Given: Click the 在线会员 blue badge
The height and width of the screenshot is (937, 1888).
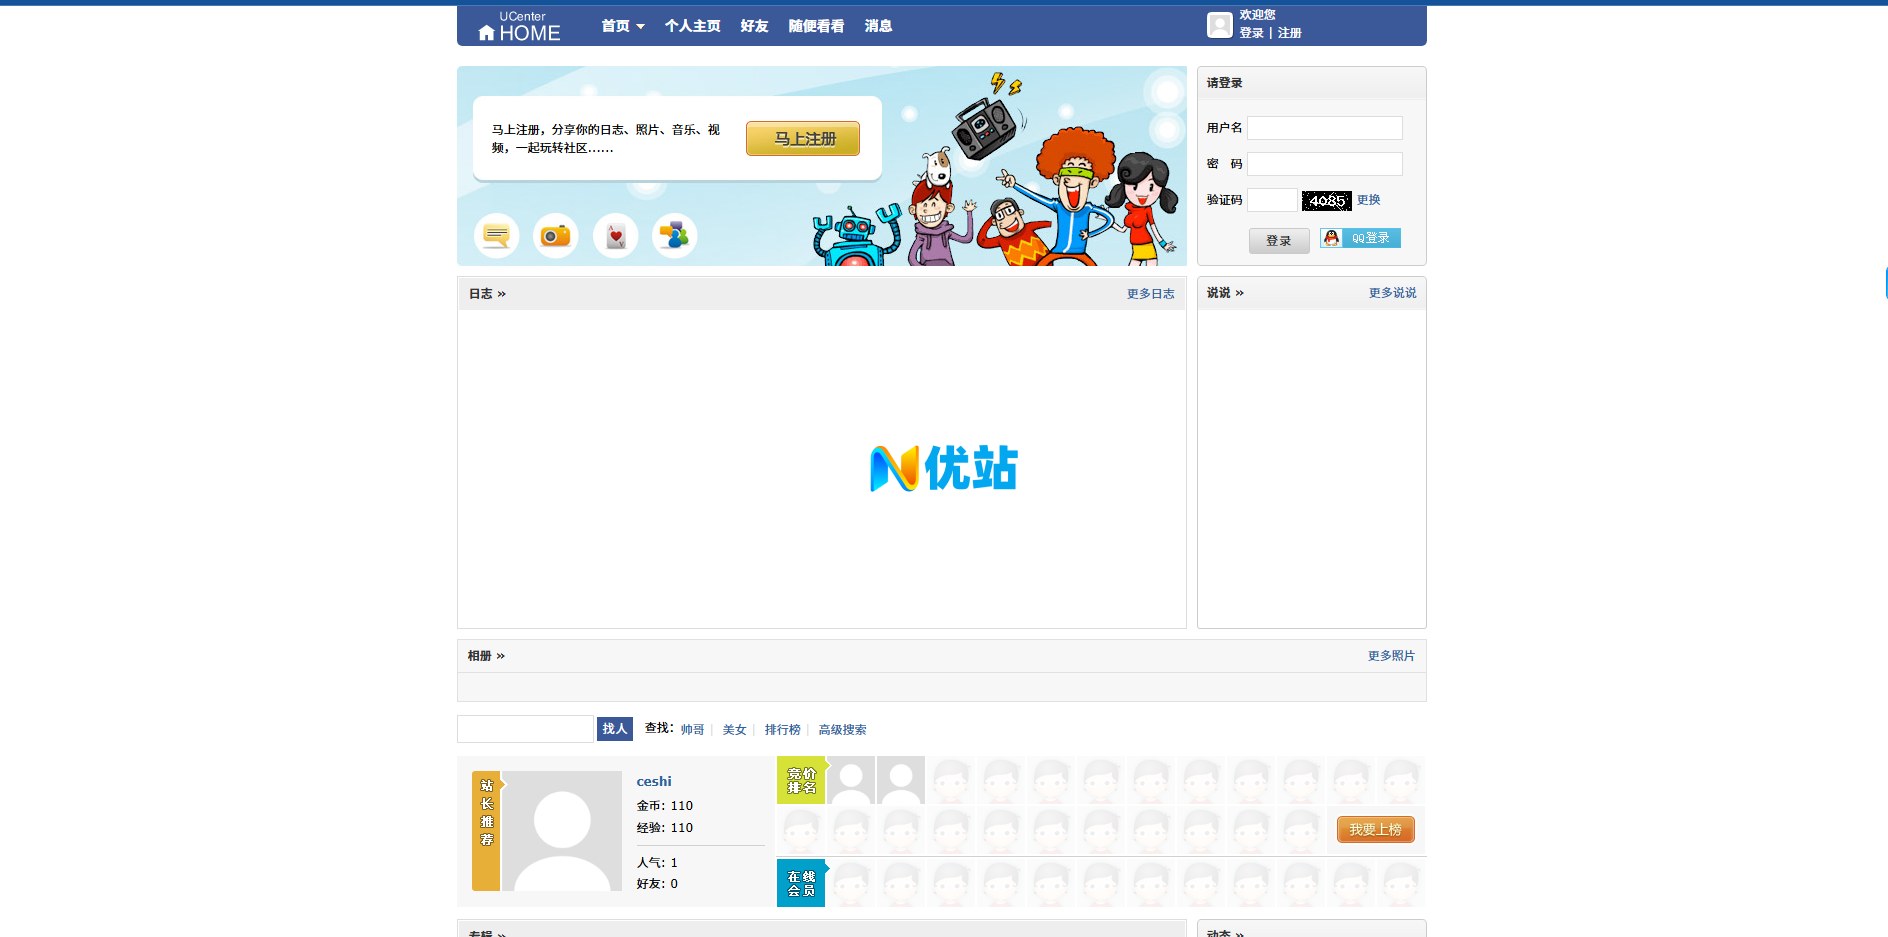Looking at the screenshot, I should (801, 883).
